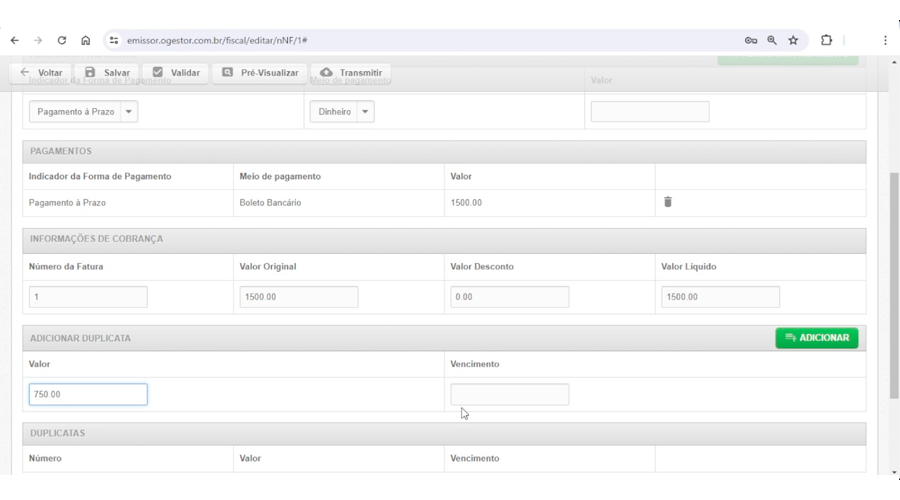Open Chrome three-dot menu

(885, 41)
